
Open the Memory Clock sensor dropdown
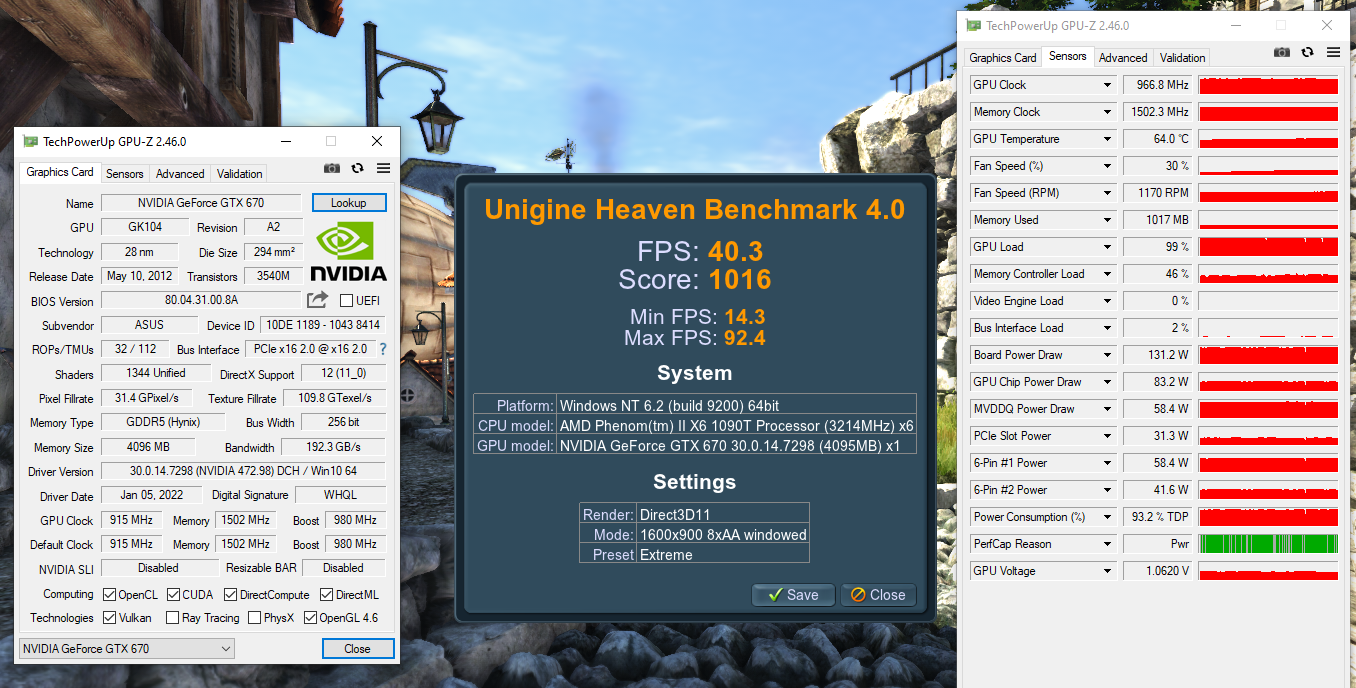[1107, 112]
